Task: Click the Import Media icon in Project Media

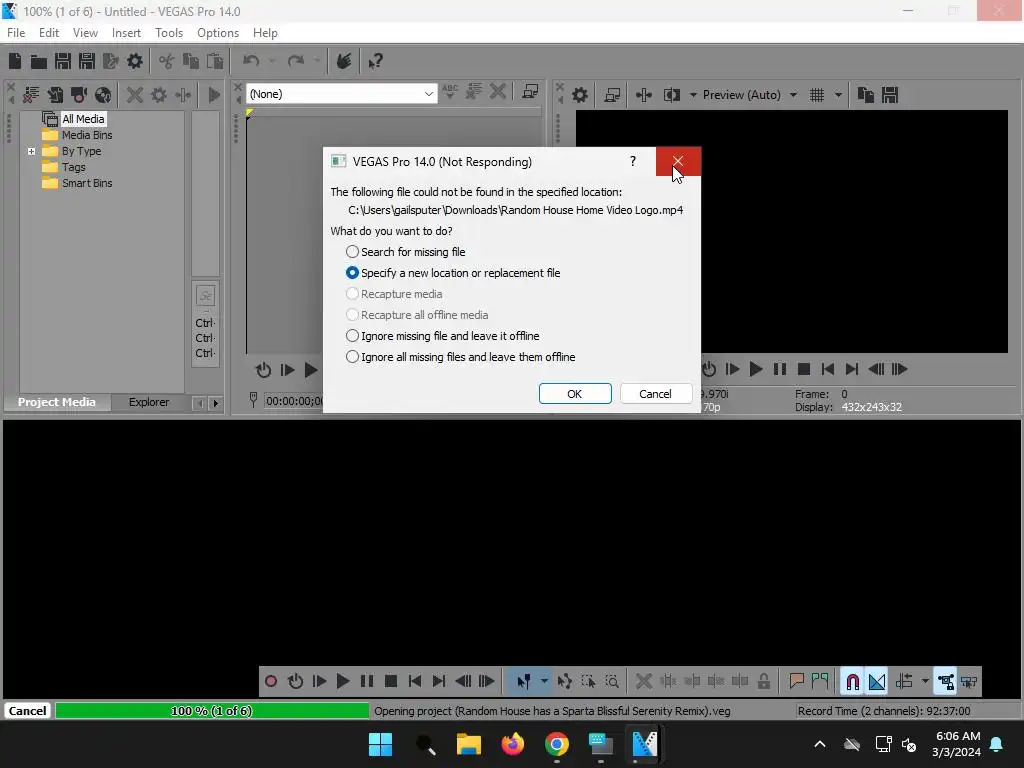Action: coord(55,95)
